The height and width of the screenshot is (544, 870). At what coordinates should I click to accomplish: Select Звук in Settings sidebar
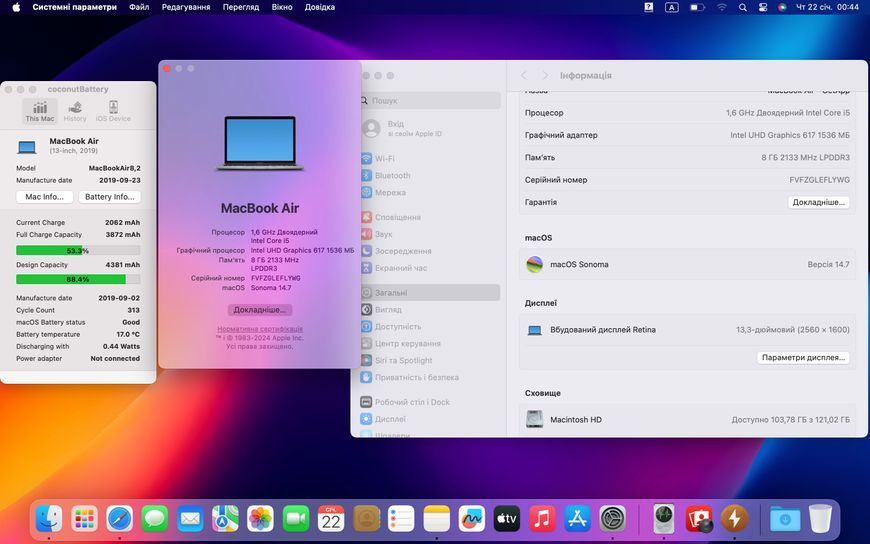tap(431, 234)
